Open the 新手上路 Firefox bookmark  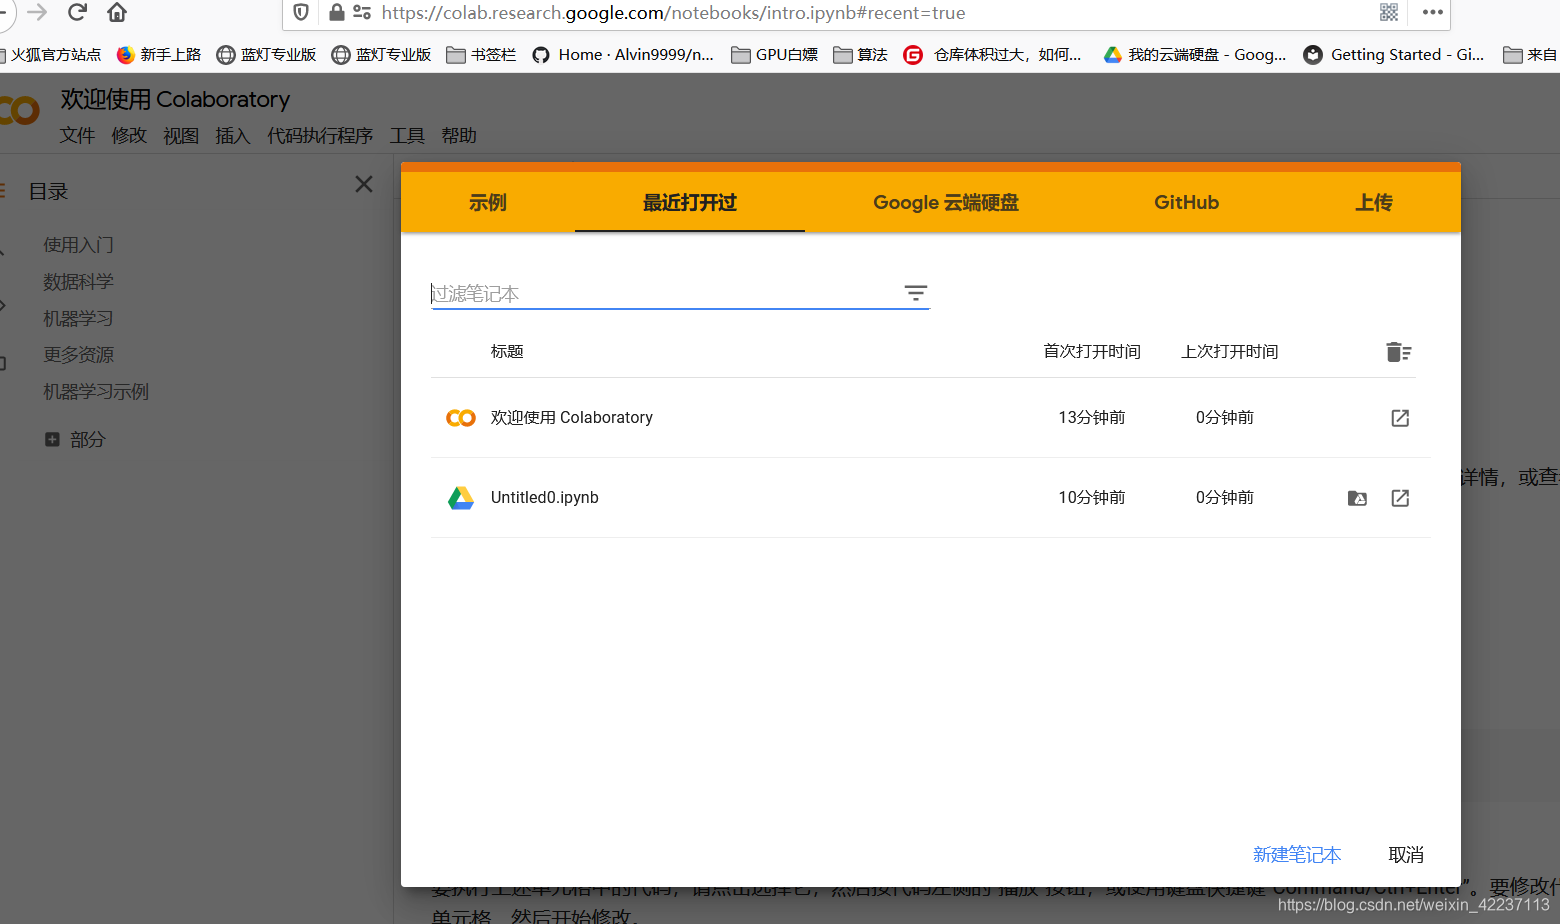[x=159, y=55]
